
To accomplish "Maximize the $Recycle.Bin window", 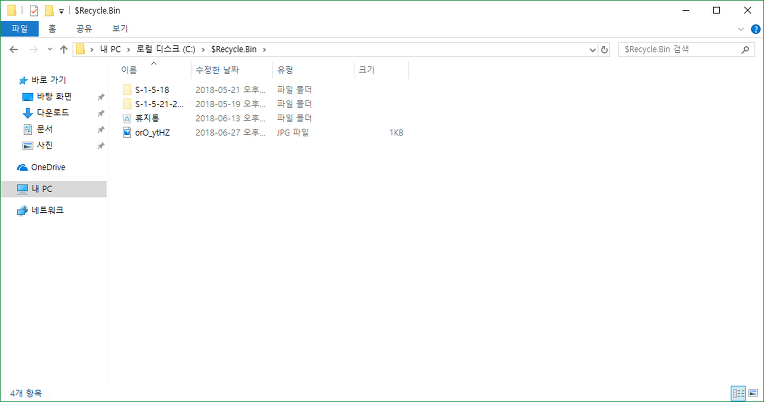I will [x=716, y=10].
